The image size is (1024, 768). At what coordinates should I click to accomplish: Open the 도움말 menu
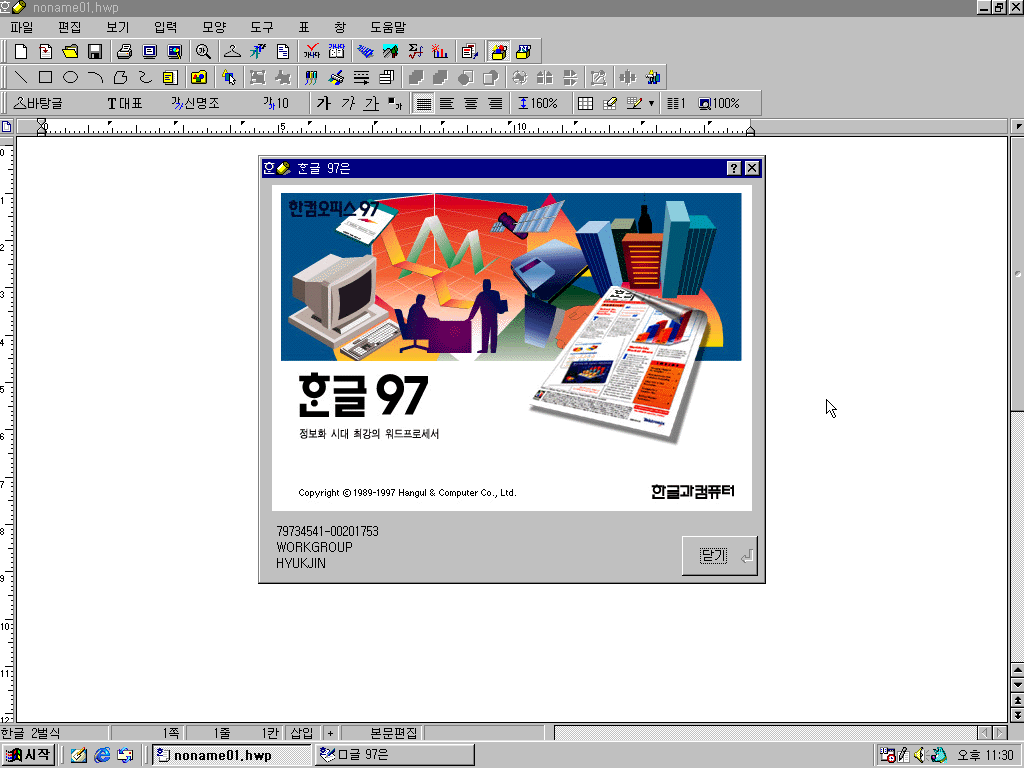point(388,27)
